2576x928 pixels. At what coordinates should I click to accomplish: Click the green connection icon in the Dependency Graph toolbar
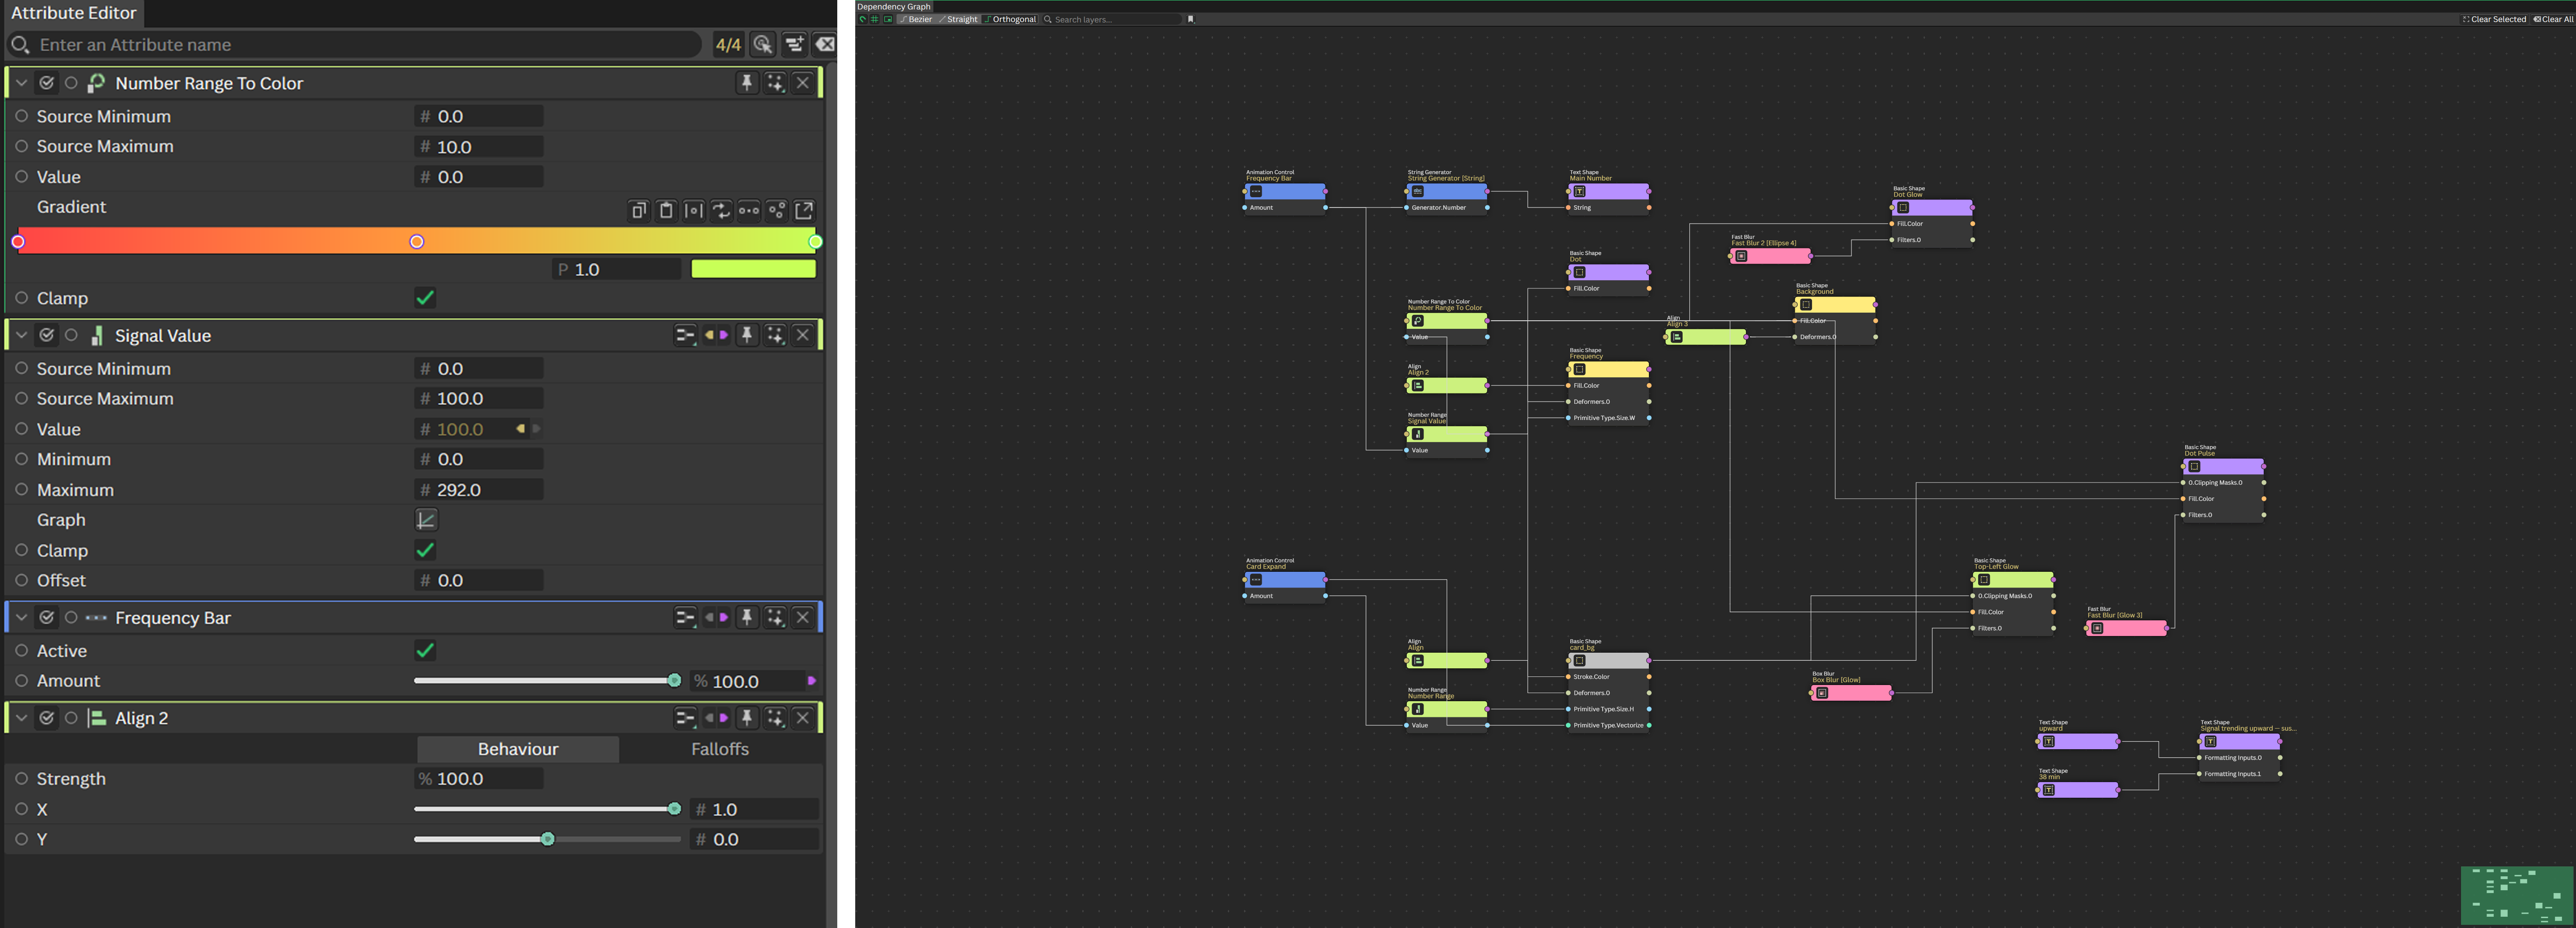[x=863, y=19]
